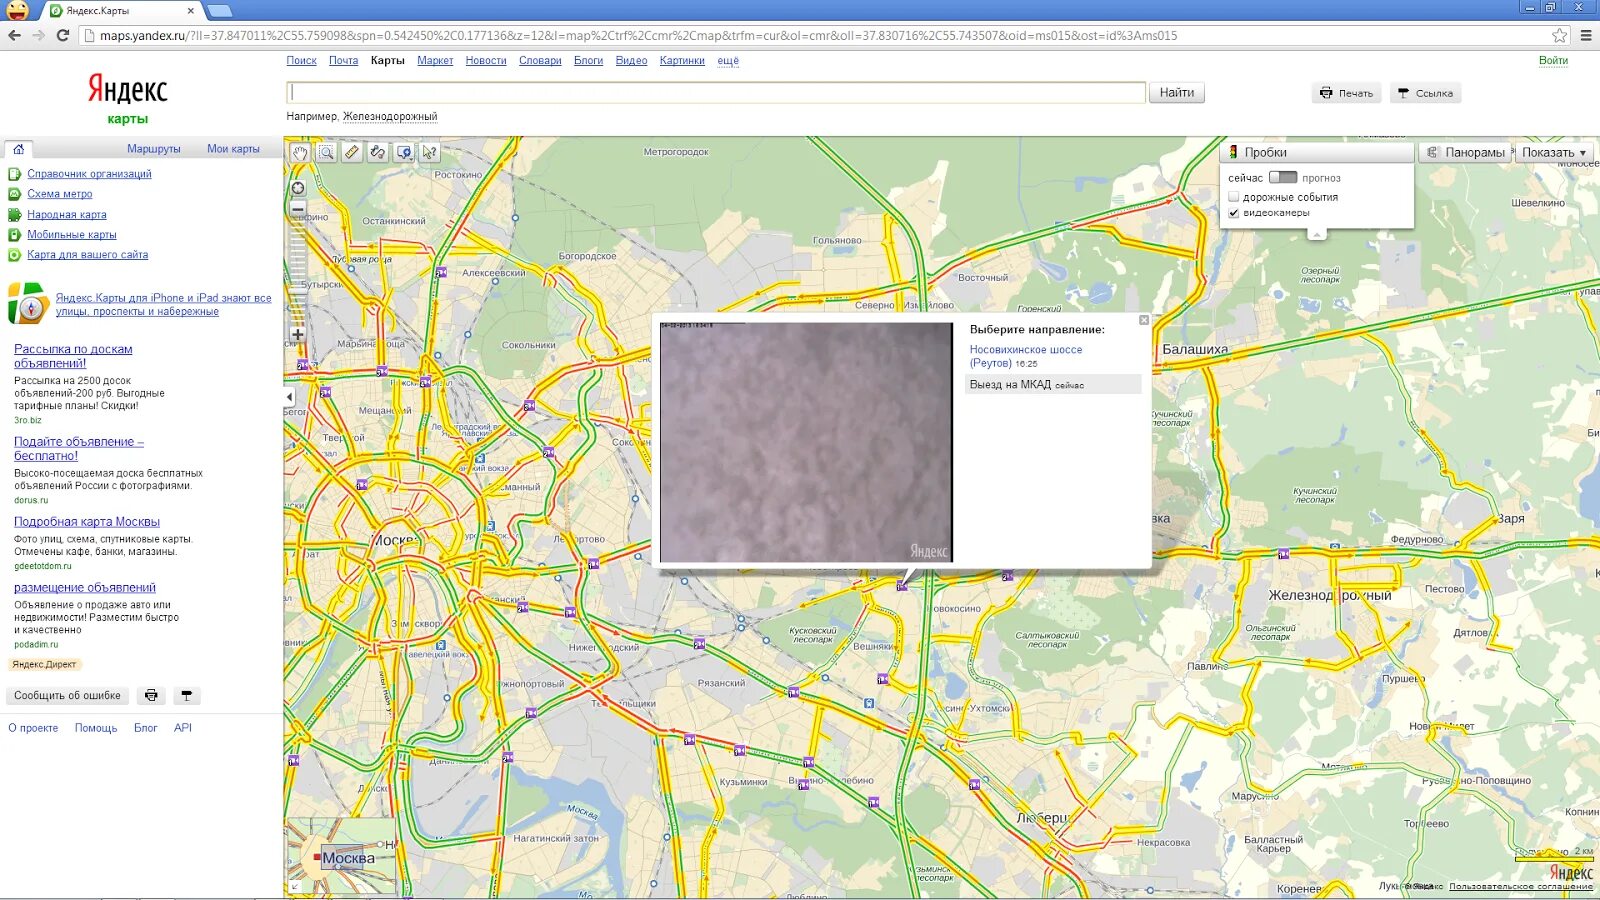
Task: Click the traffic camera image in the popup
Action: (x=806, y=442)
